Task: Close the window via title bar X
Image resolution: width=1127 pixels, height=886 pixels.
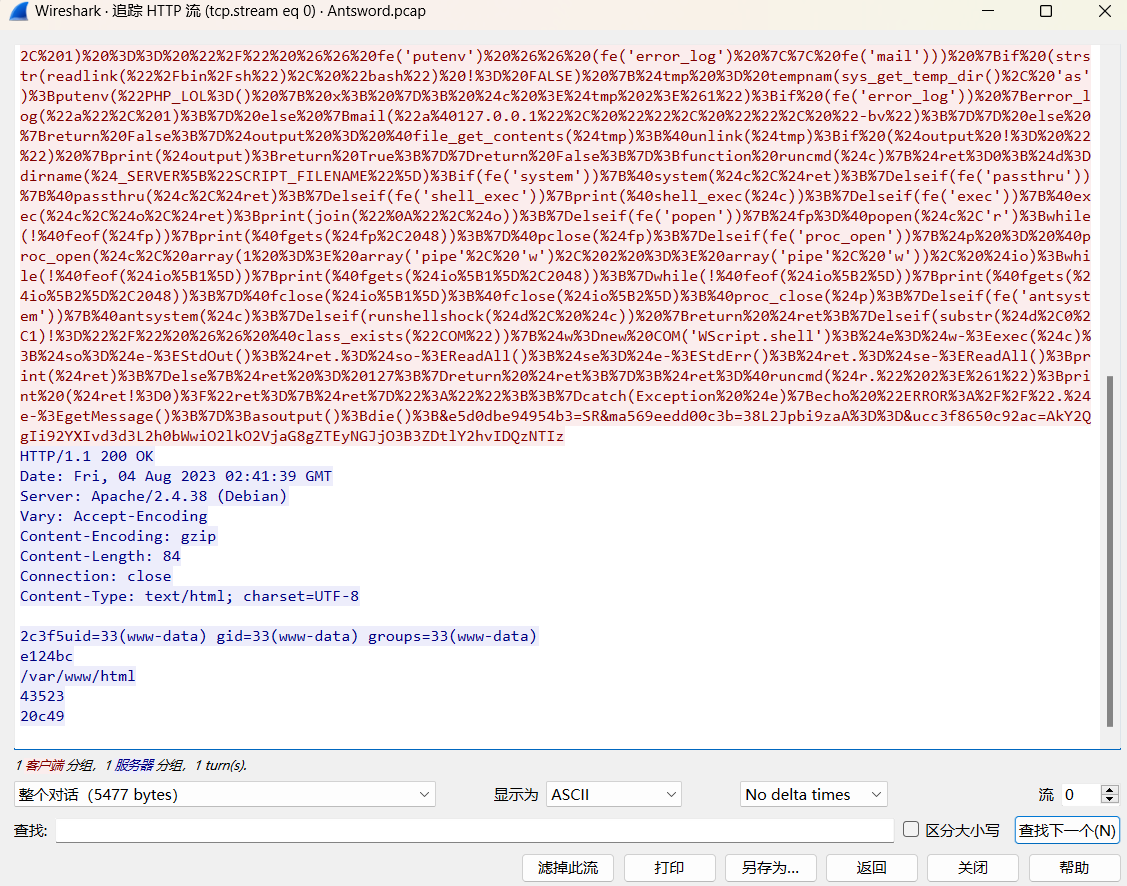Action: (x=1105, y=11)
